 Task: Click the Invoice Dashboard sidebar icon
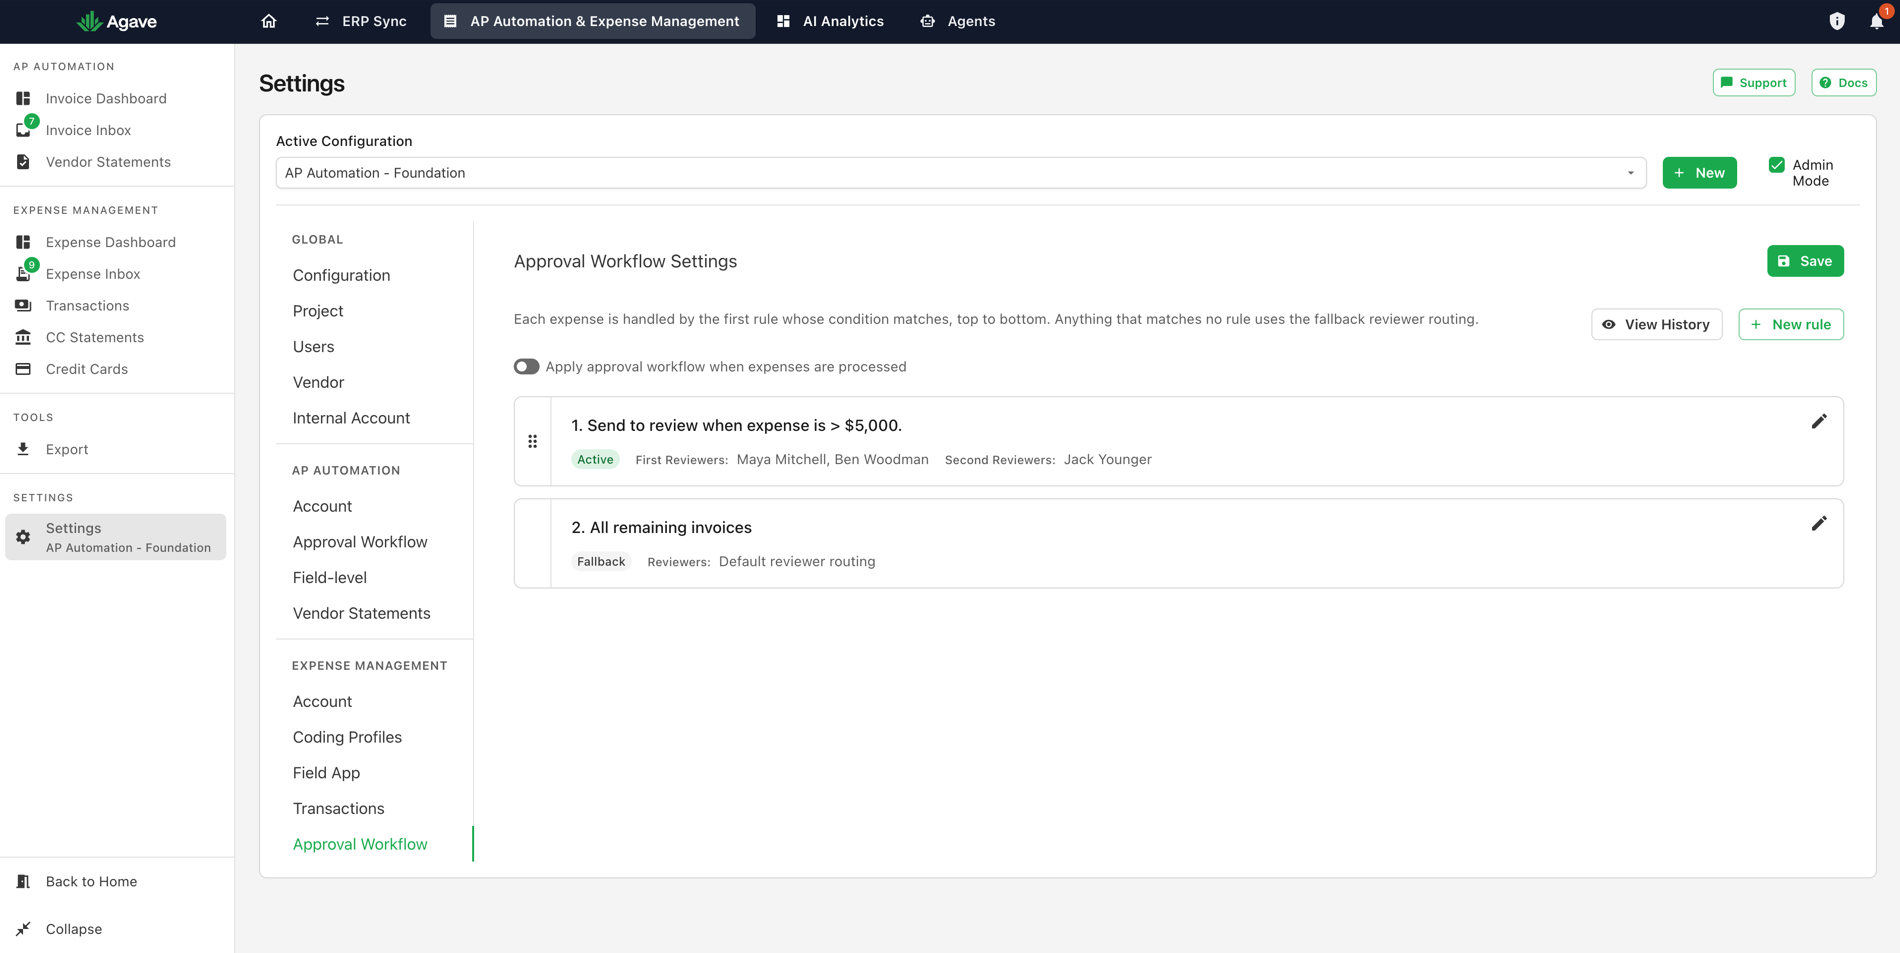[23, 98]
